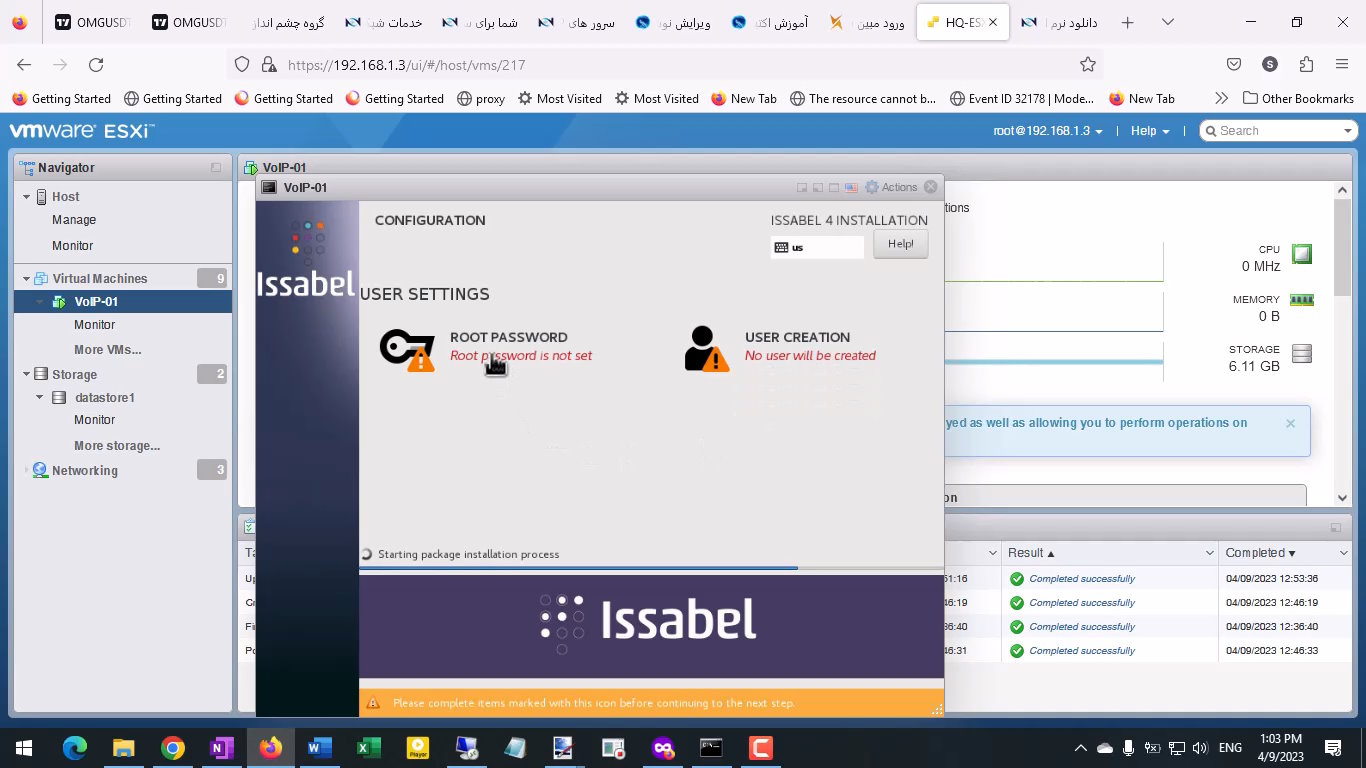Switch to the first OMGUSDT browser tab
This screenshot has width=1366, height=768.
[92, 22]
